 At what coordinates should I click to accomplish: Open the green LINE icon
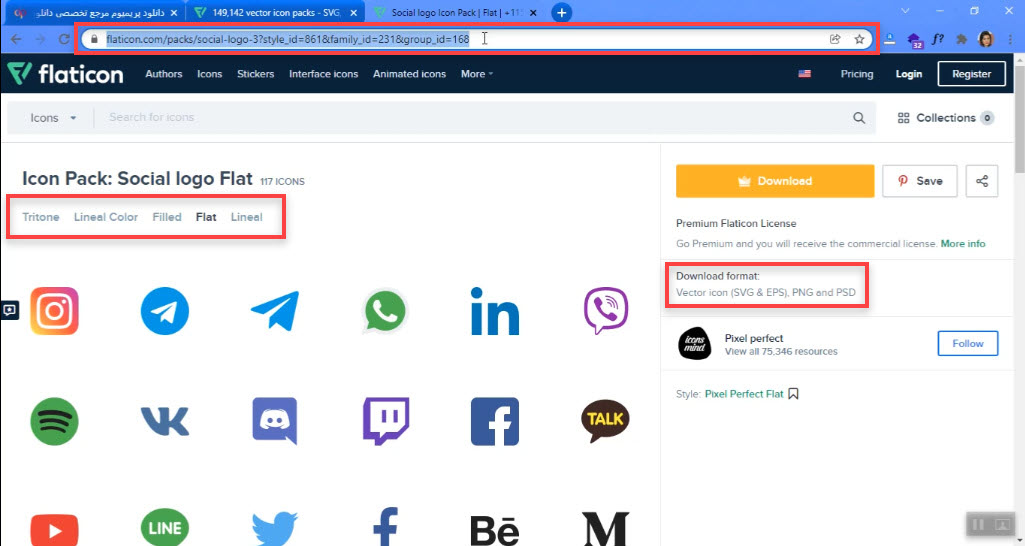tap(165, 527)
